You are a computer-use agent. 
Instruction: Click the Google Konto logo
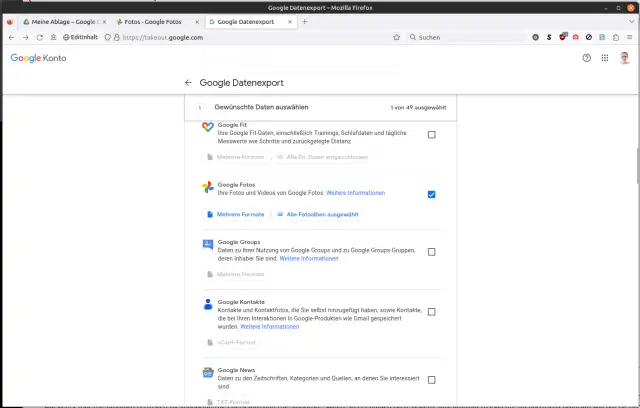38,58
